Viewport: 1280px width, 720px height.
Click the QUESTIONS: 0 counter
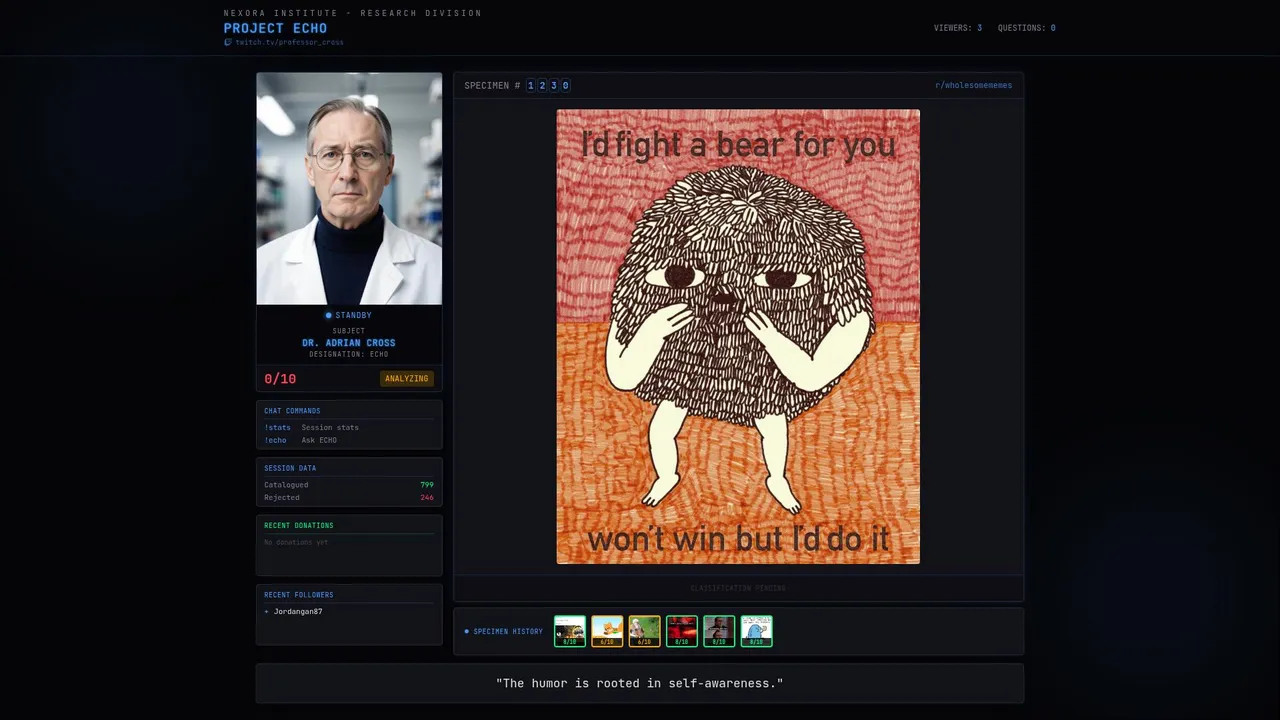pyautogui.click(x=1026, y=28)
